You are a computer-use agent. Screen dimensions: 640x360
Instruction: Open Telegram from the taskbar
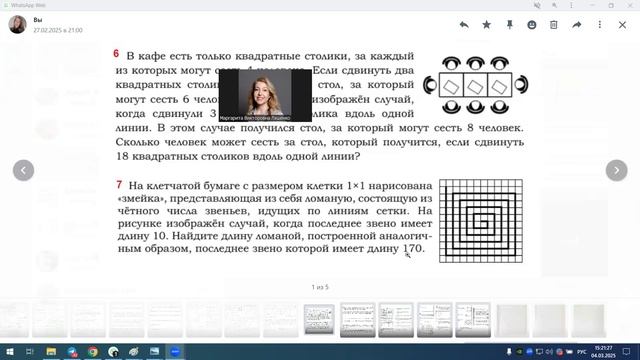click(x=72, y=351)
